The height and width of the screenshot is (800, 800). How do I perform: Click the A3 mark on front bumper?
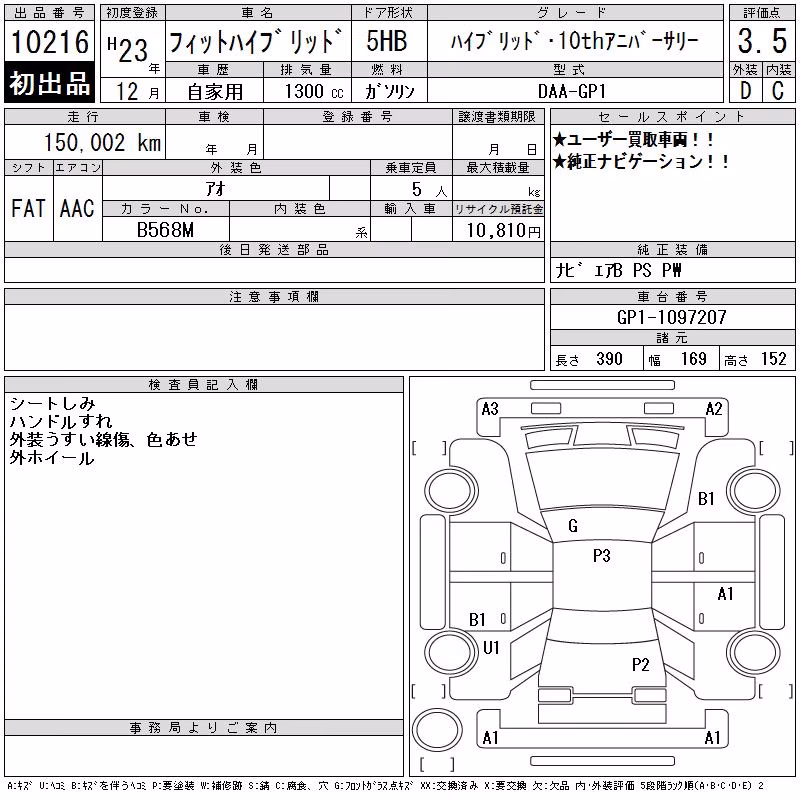pyautogui.click(x=490, y=409)
